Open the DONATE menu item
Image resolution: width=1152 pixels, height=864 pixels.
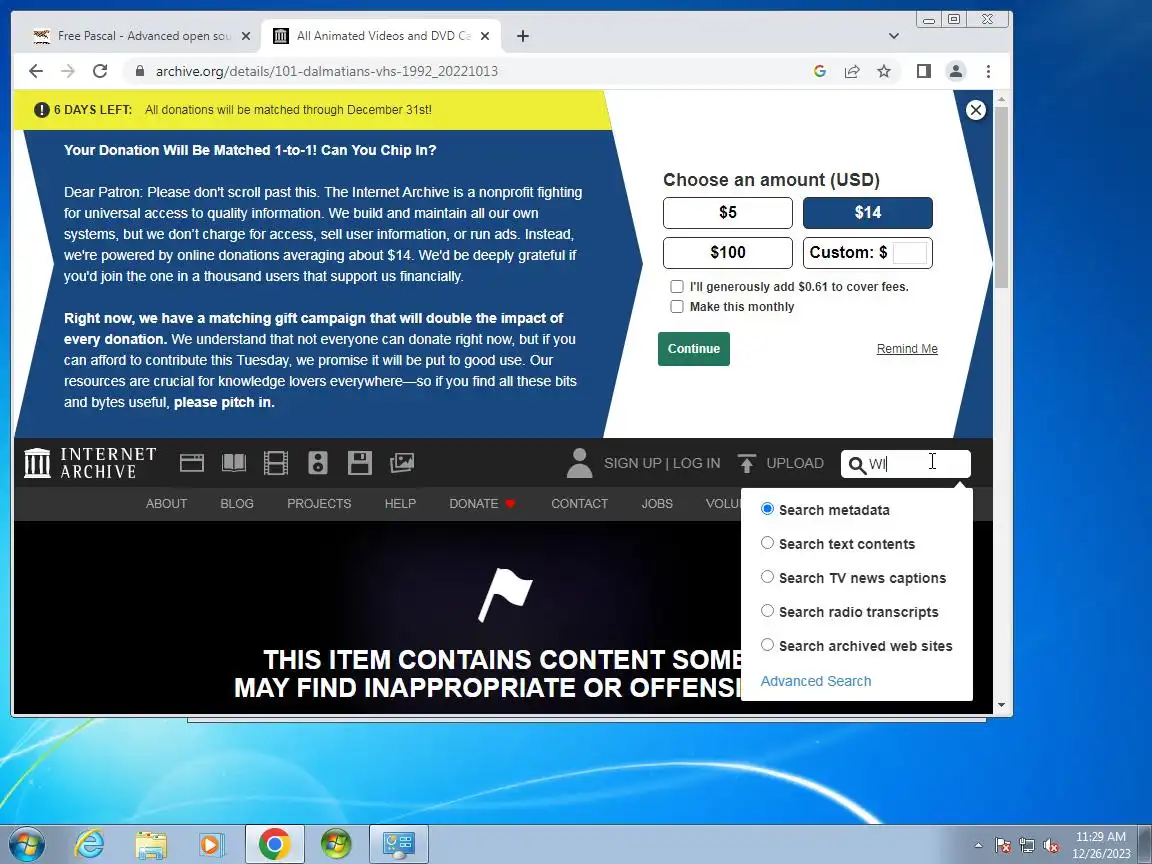482,503
